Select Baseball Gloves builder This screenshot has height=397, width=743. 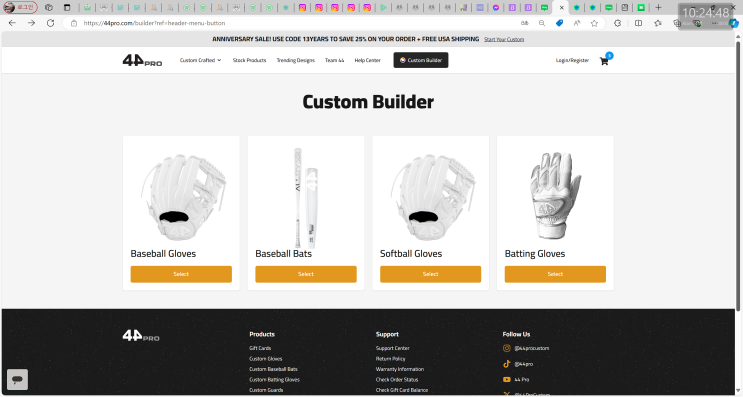(181, 274)
